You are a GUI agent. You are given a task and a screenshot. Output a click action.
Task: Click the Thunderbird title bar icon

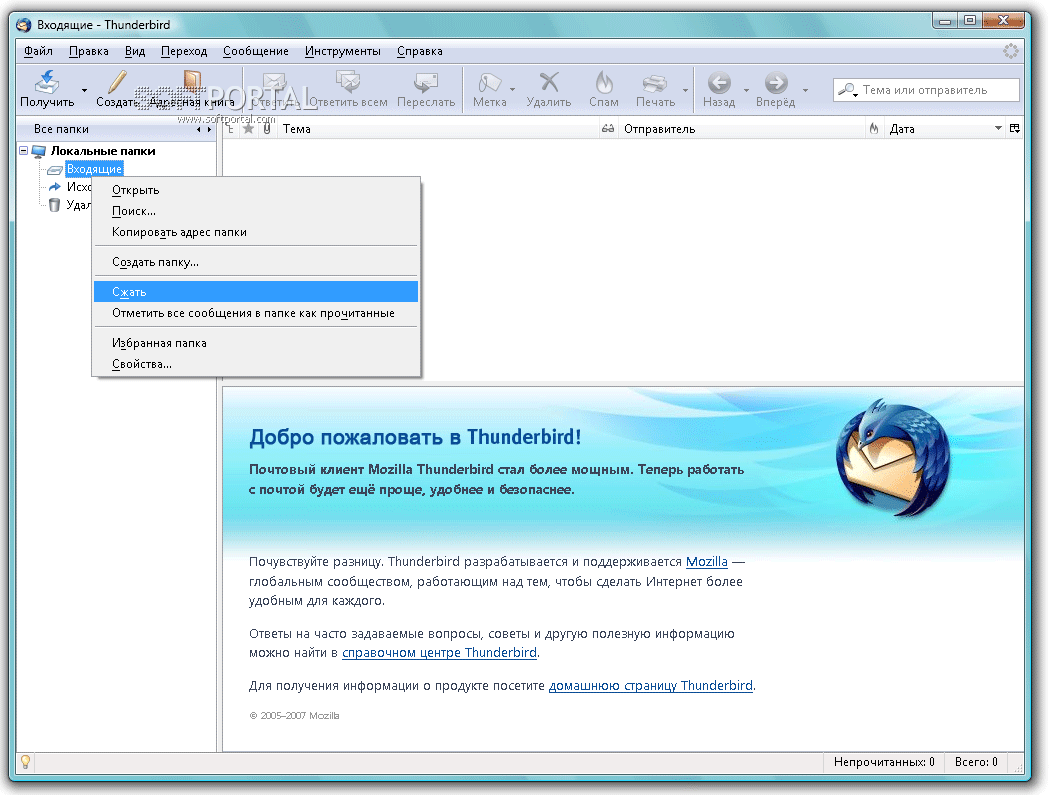(x=24, y=25)
